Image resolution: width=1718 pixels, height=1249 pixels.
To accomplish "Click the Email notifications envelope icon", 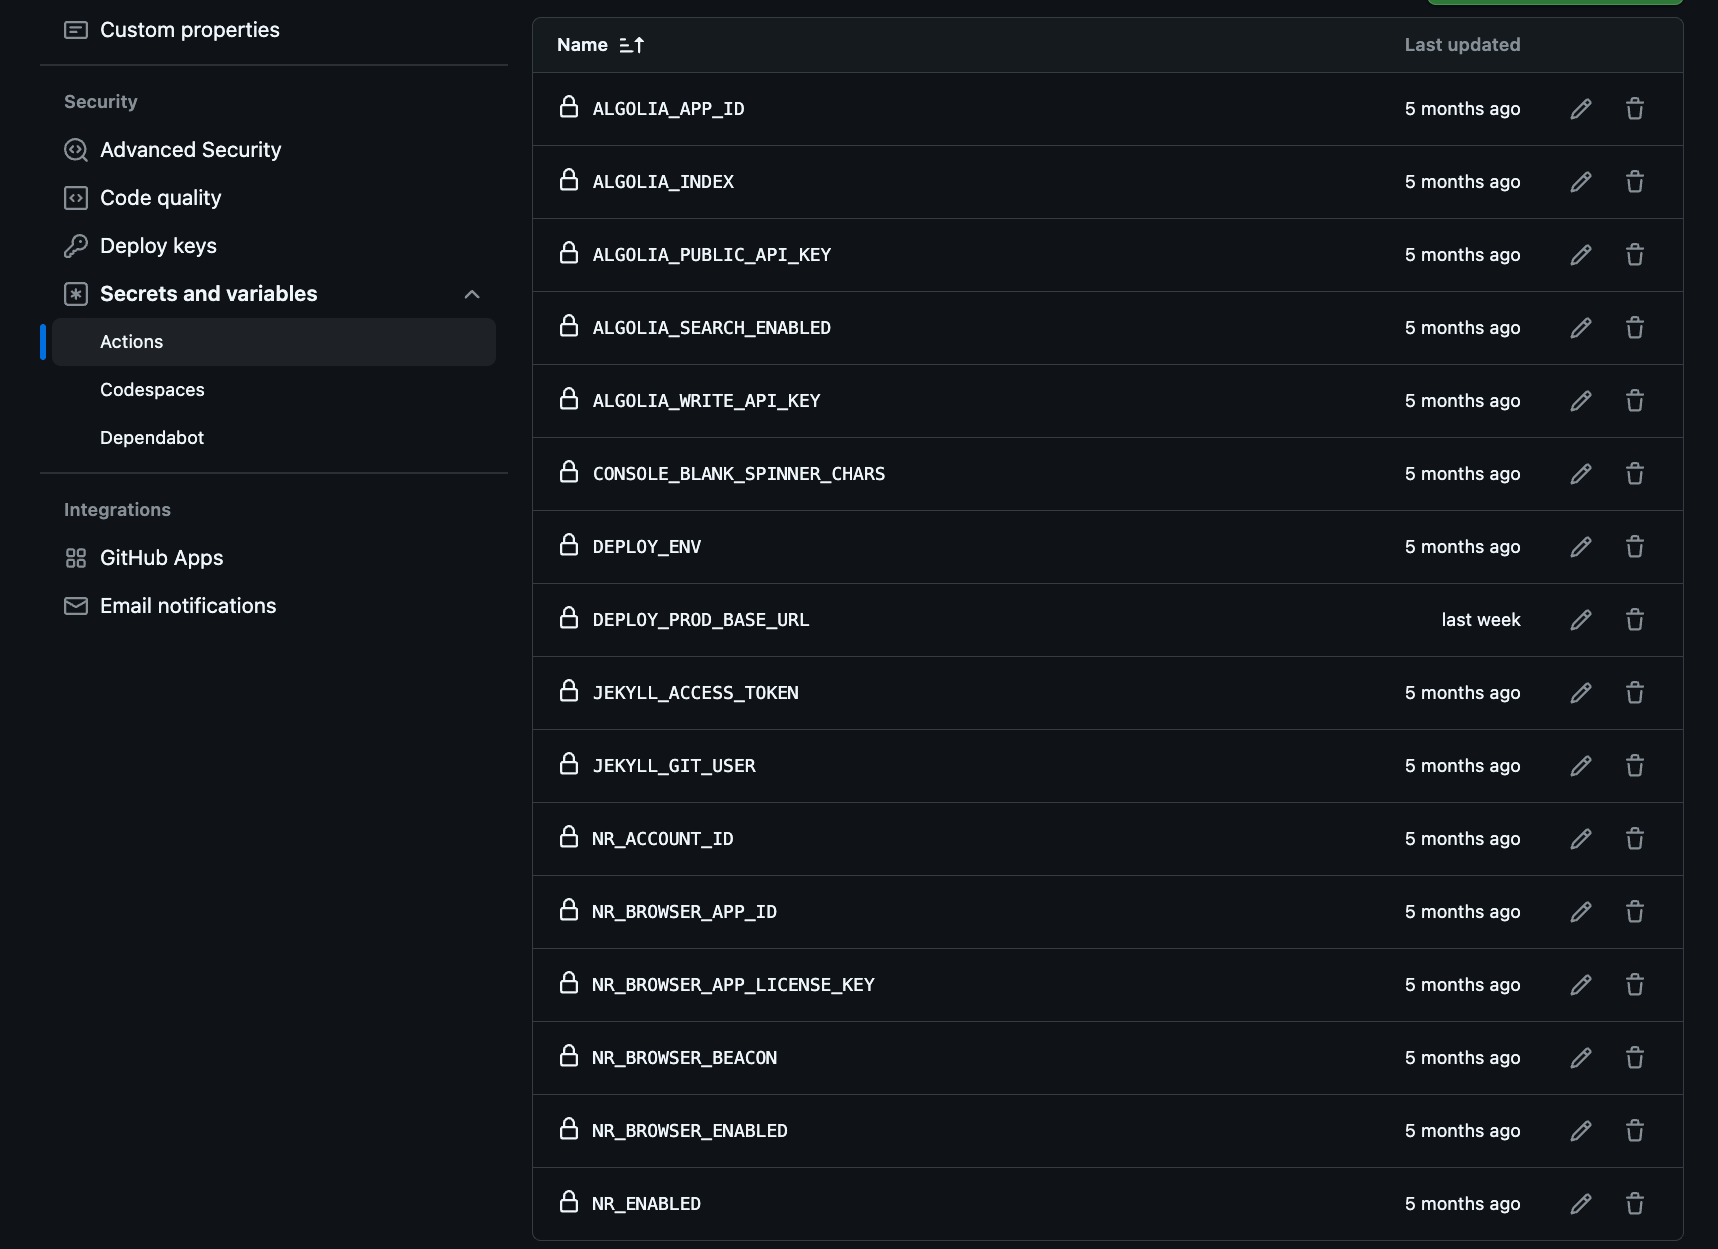I will [x=76, y=605].
